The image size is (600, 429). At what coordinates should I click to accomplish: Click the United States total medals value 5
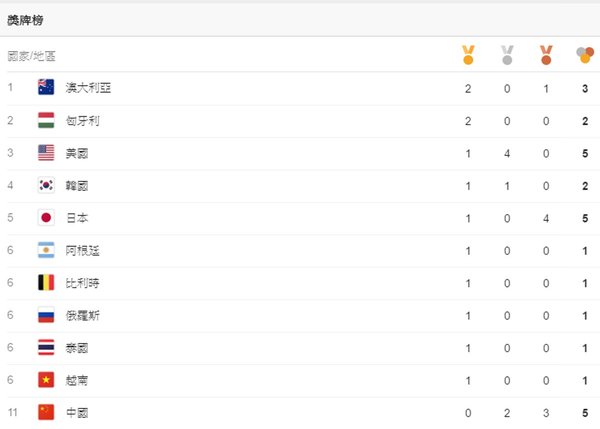point(585,153)
